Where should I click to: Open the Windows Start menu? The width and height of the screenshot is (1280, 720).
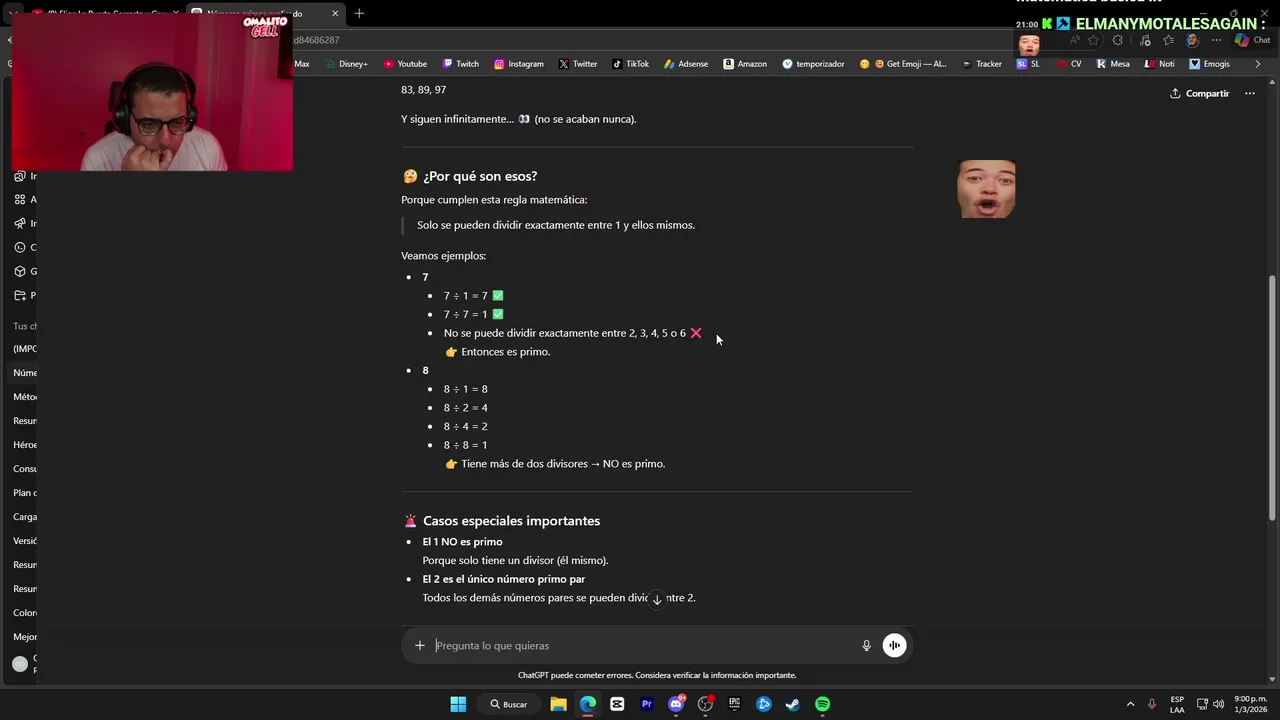pyautogui.click(x=458, y=704)
